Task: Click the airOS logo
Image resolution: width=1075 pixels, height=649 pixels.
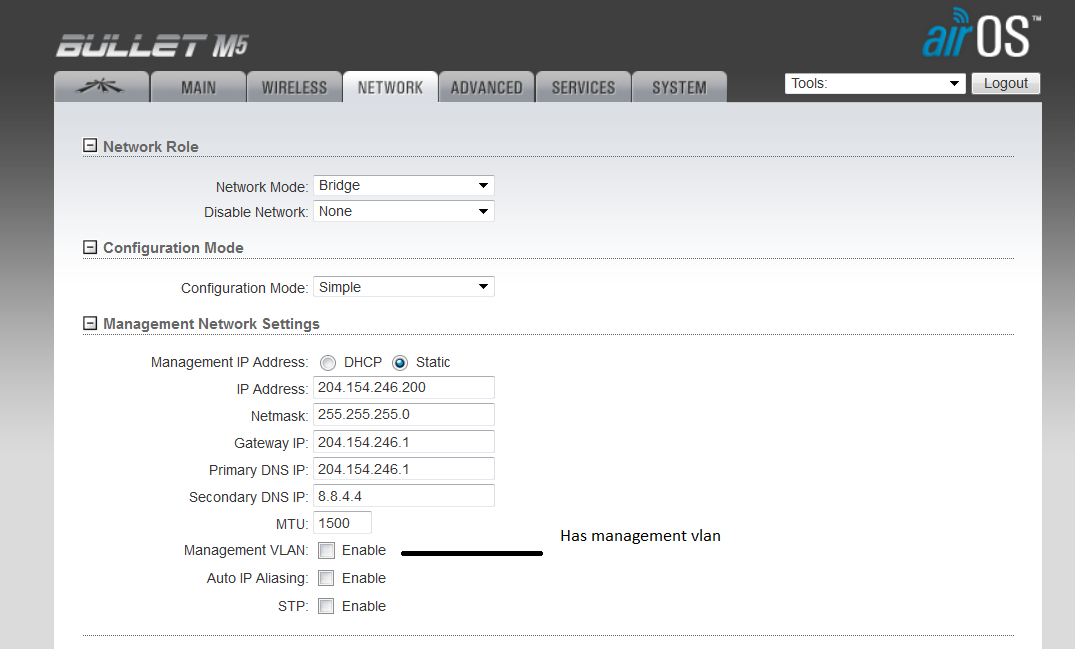Action: pyautogui.click(x=981, y=34)
